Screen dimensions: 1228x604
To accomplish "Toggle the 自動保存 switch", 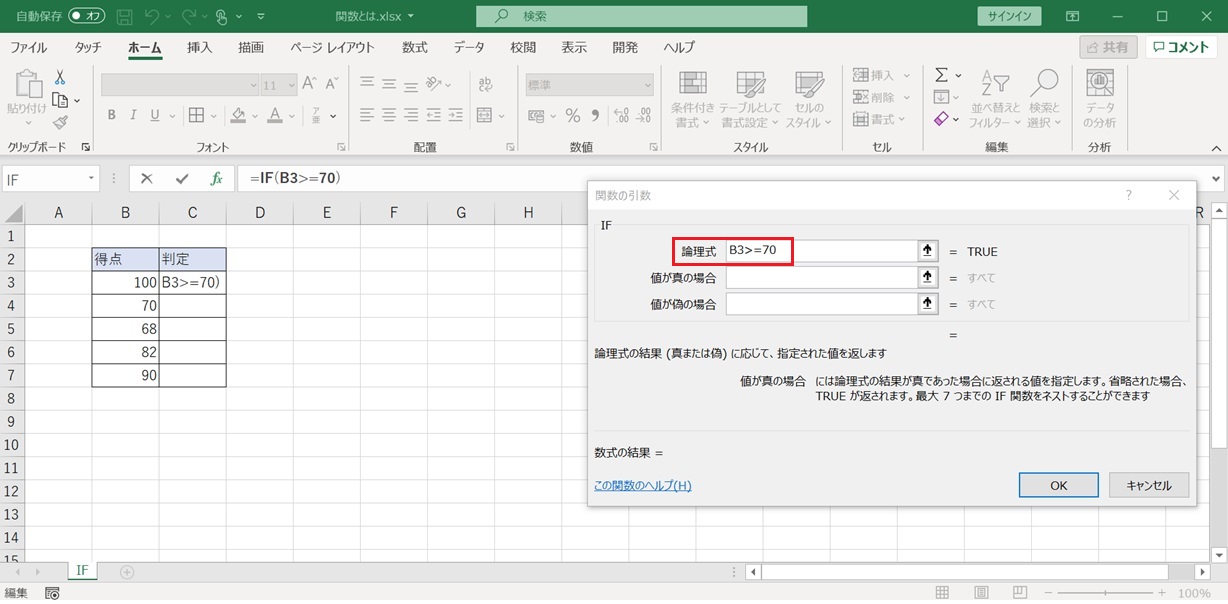I will [87, 17].
